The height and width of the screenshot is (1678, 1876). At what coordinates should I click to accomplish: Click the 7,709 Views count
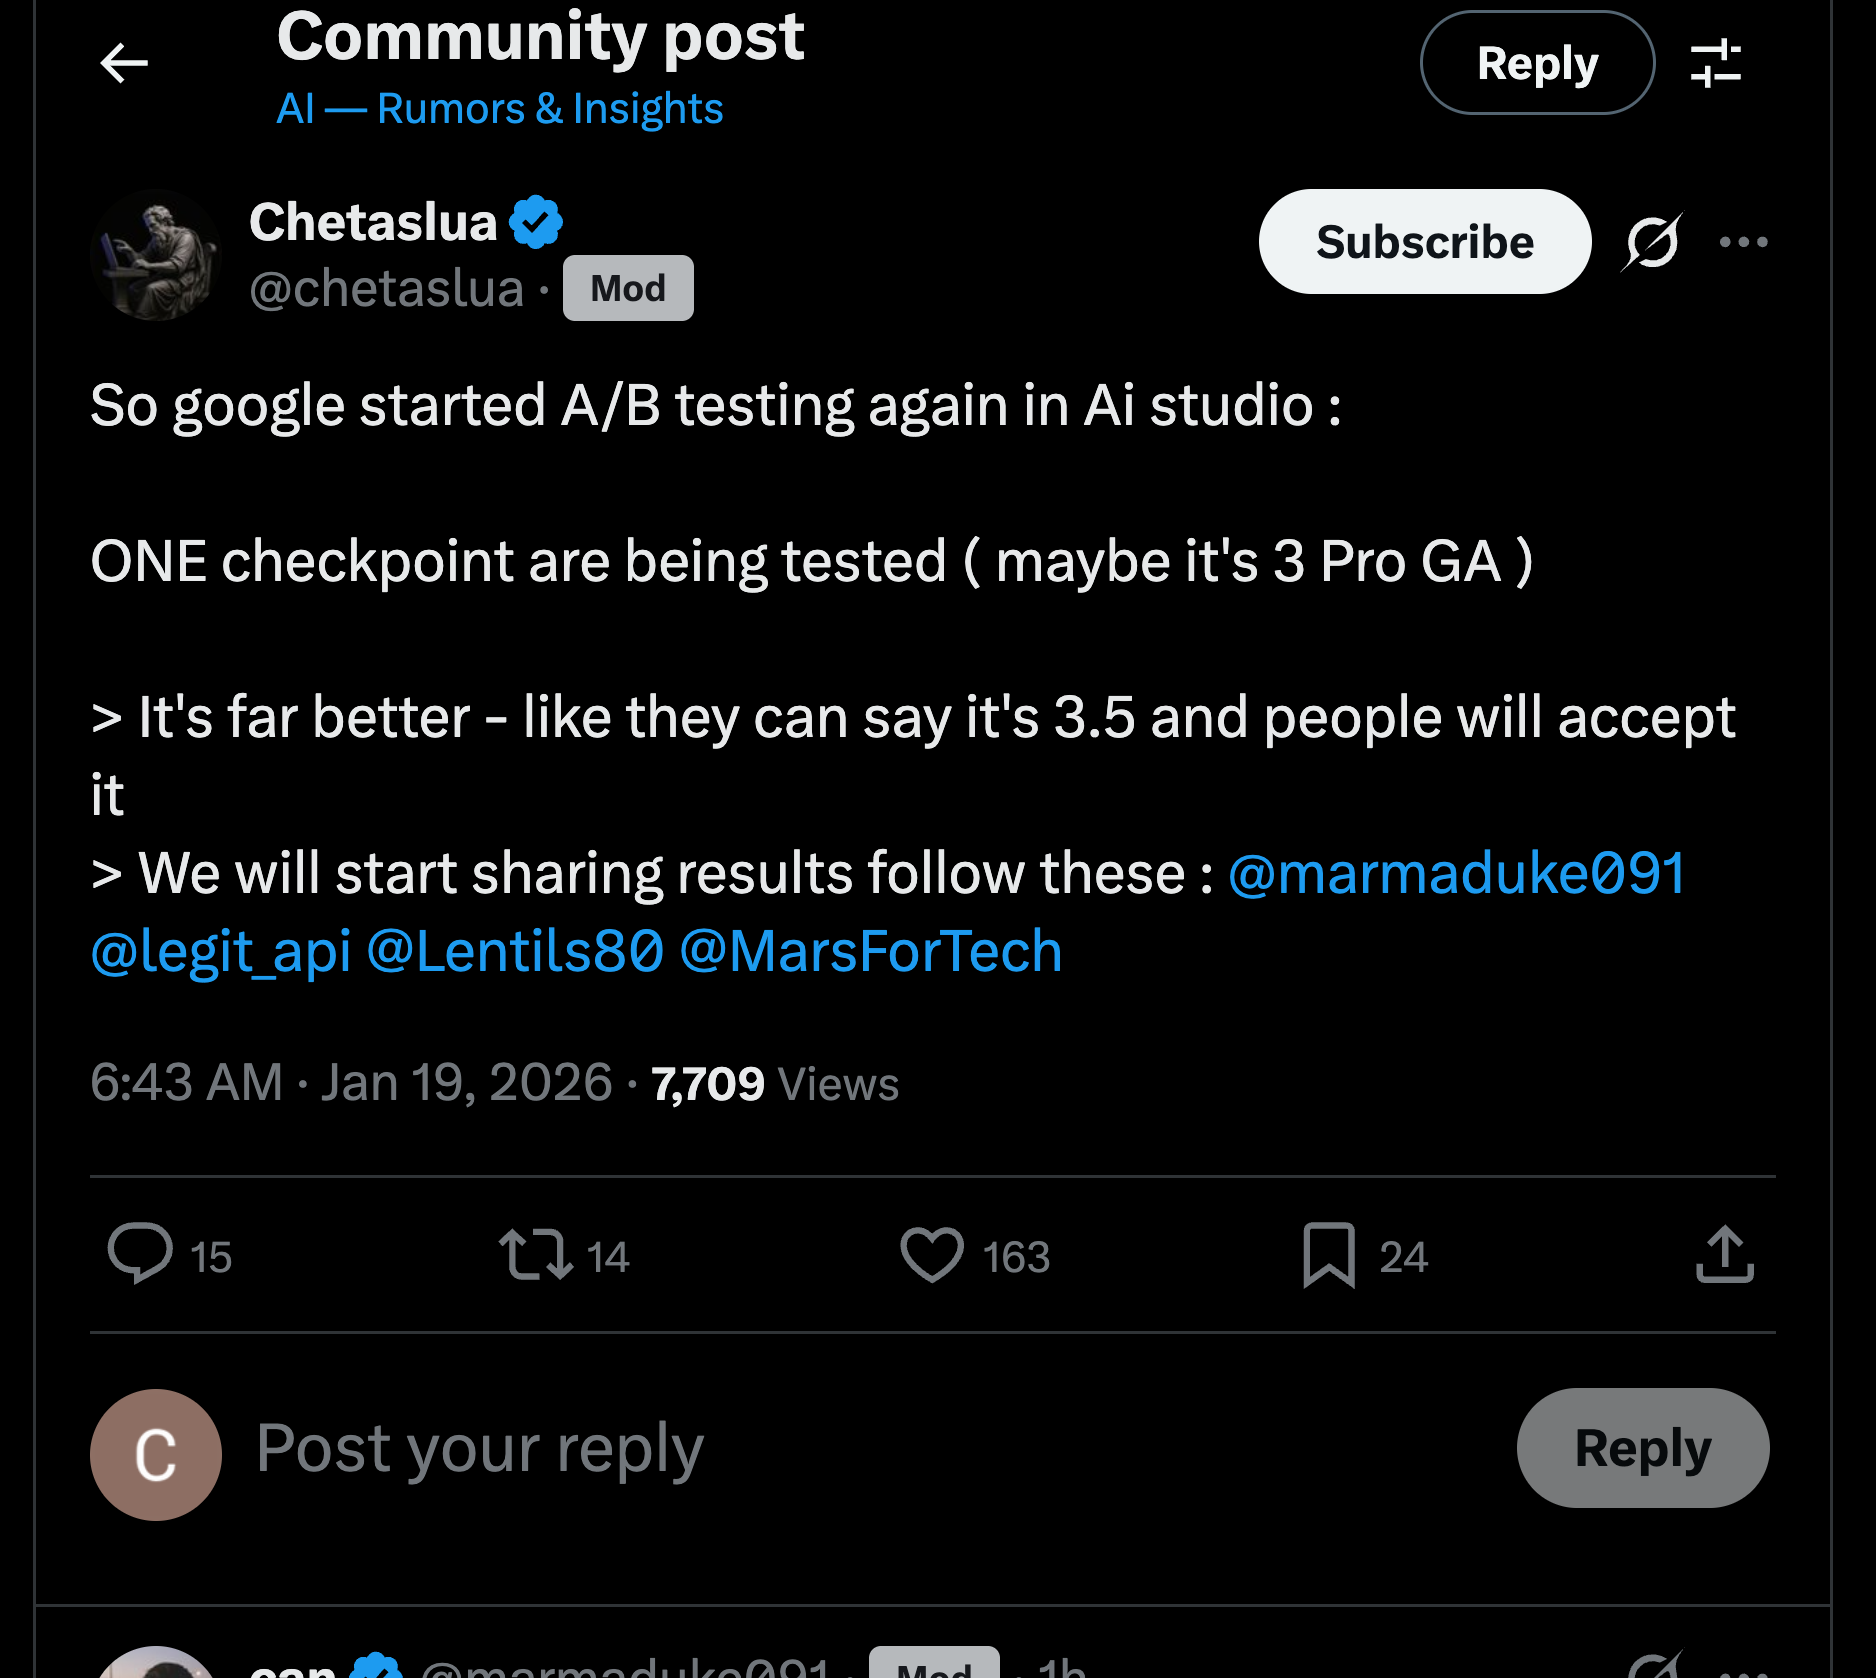pyautogui.click(x=774, y=1084)
